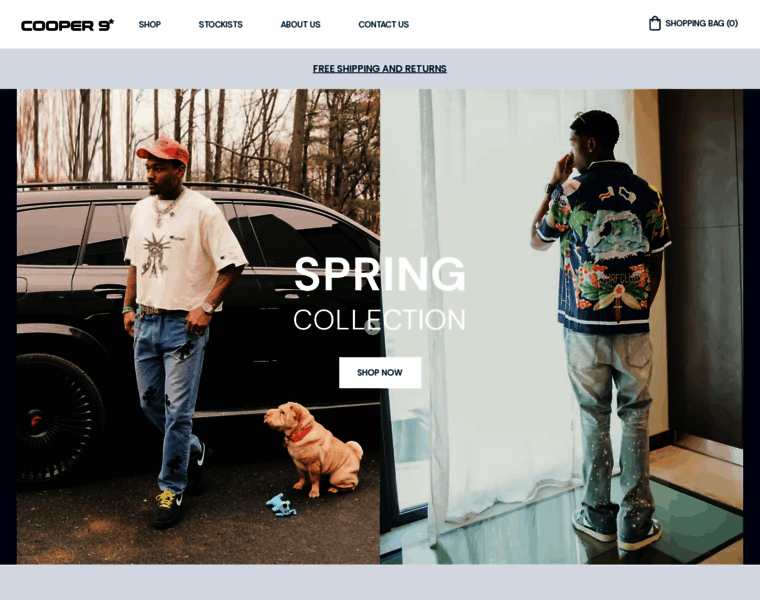The image size is (760, 600).
Task: Click the SHOP NOW button
Action: (x=380, y=372)
